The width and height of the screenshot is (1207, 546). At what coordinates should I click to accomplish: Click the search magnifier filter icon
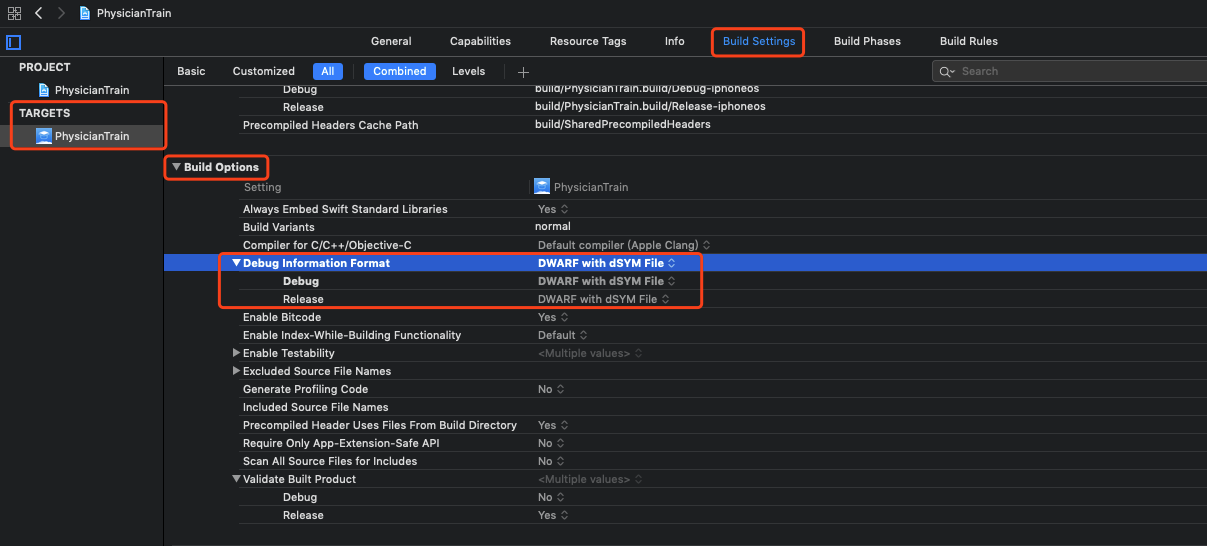click(x=945, y=72)
